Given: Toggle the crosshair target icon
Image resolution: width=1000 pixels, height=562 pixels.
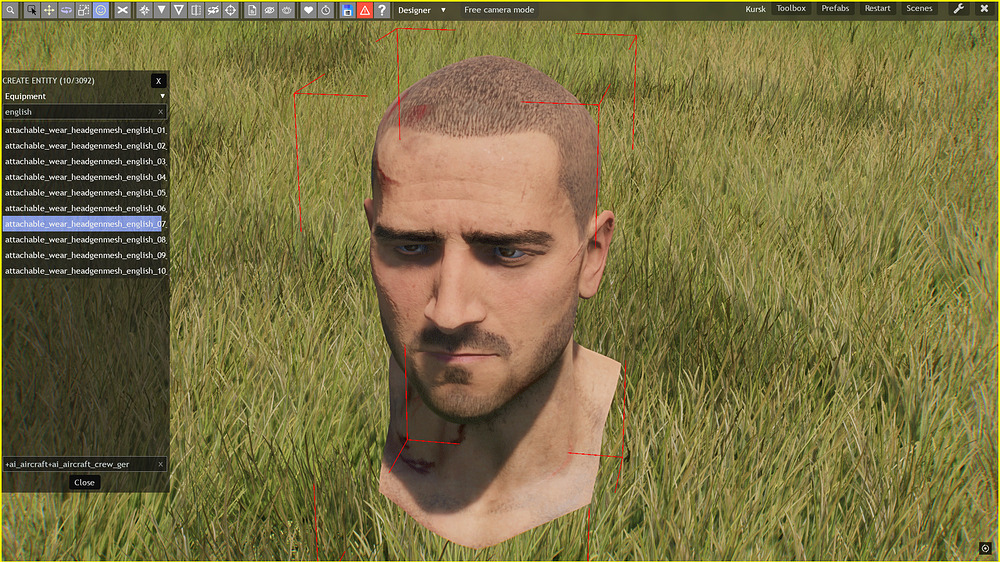Looking at the screenshot, I should tap(231, 10).
